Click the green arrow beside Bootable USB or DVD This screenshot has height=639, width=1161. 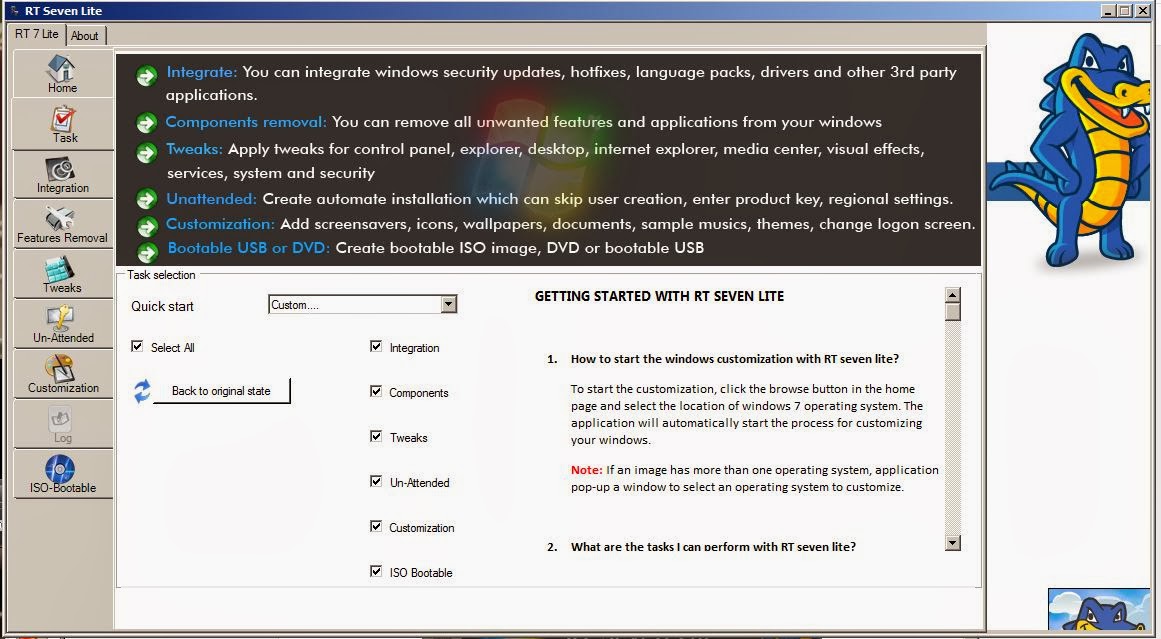click(x=147, y=252)
